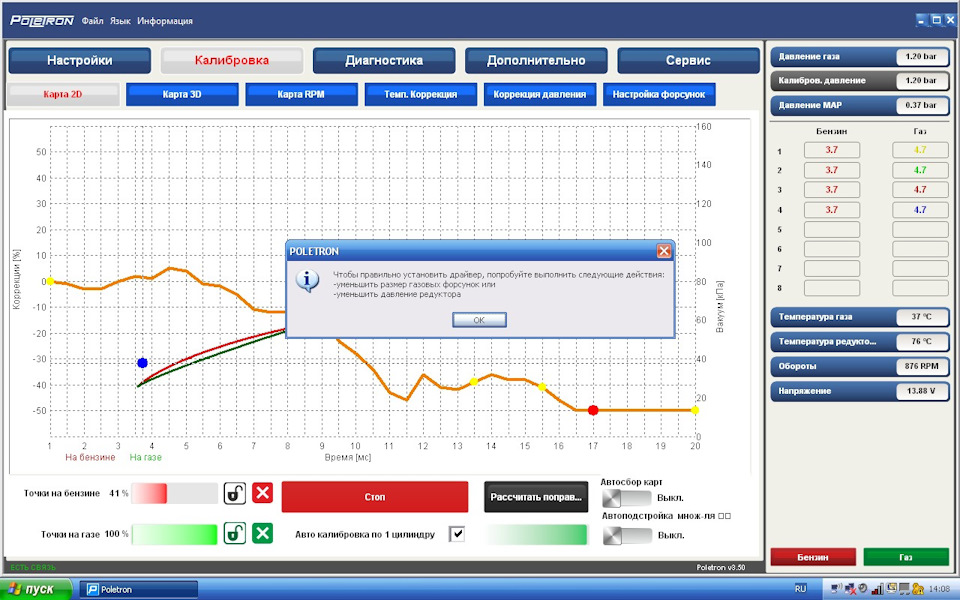The width and height of the screenshot is (960, 600).
Task: Click the red signal-bars tray icon
Action: click(x=877, y=589)
